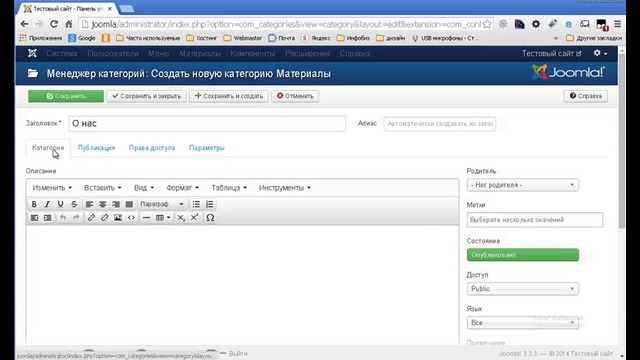Open the Компоненты menu
The width and height of the screenshot is (640, 360).
[253, 53]
